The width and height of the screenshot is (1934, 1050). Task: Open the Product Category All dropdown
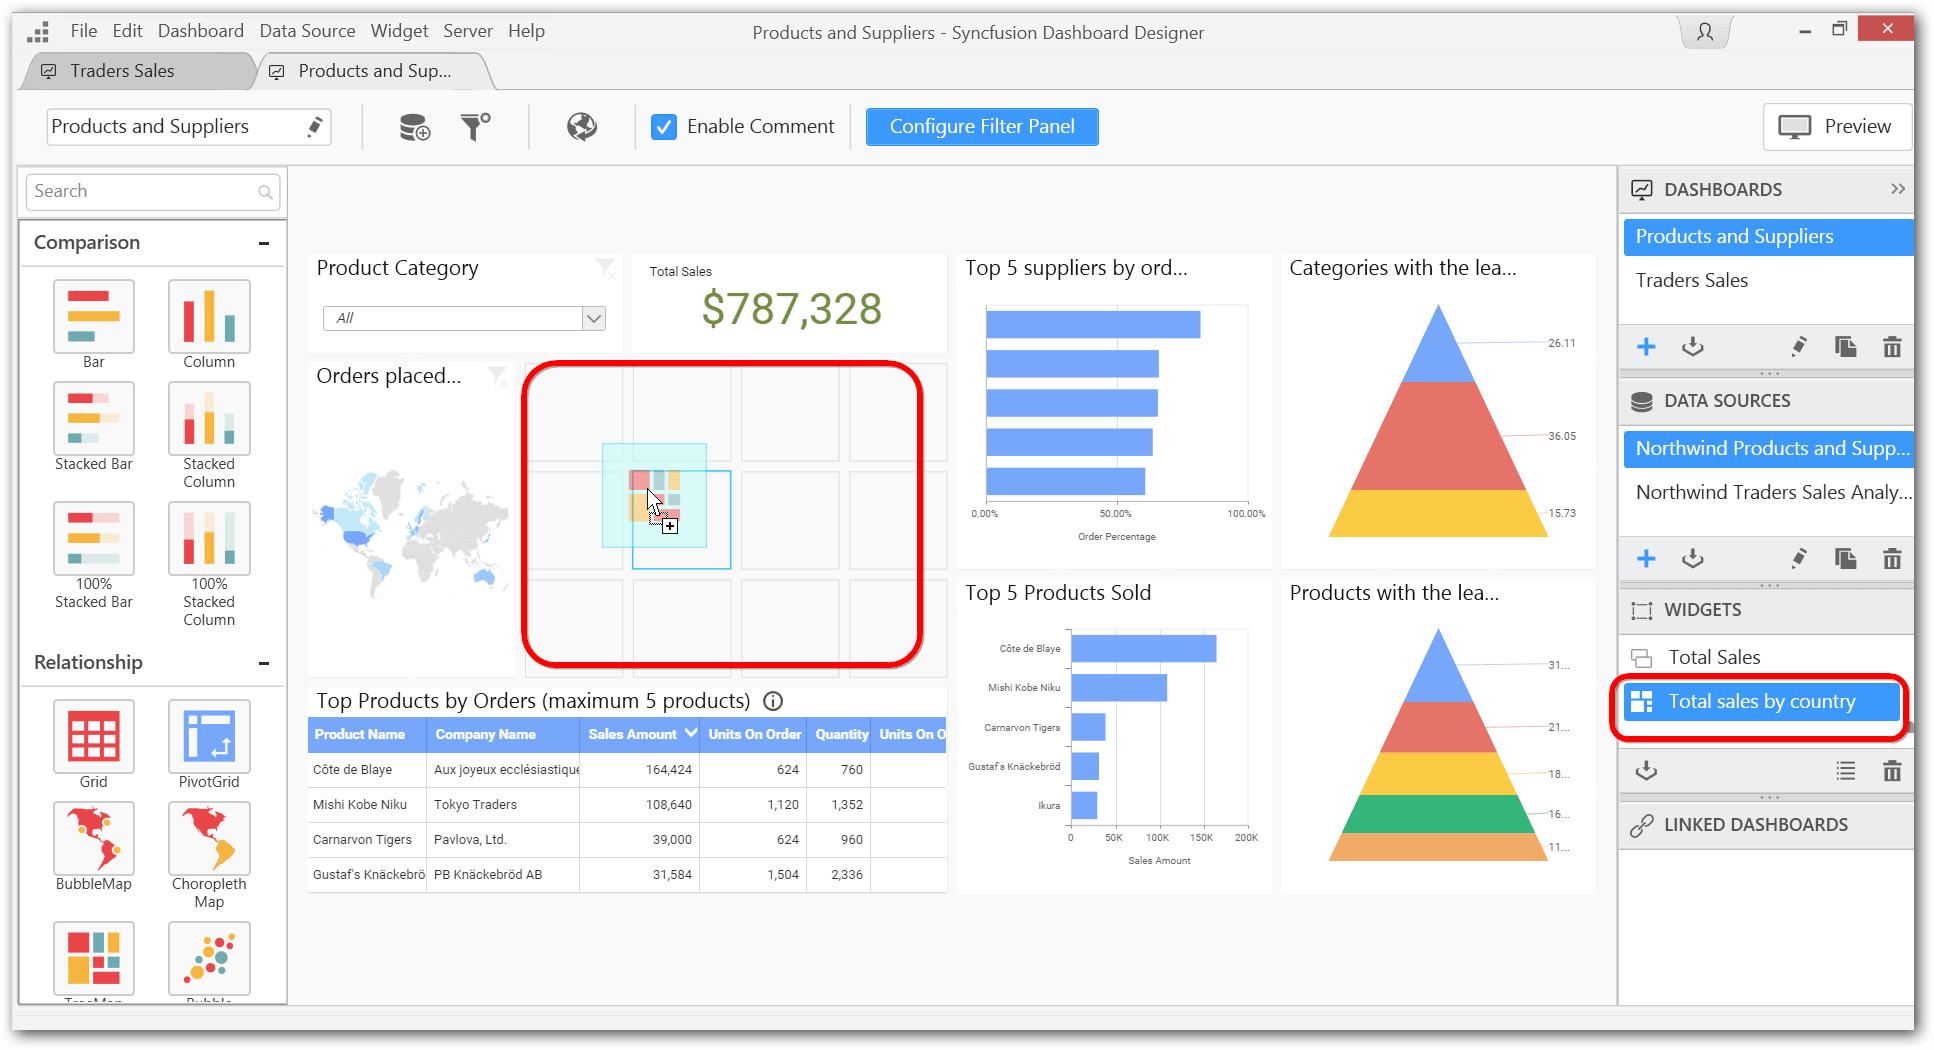(593, 318)
